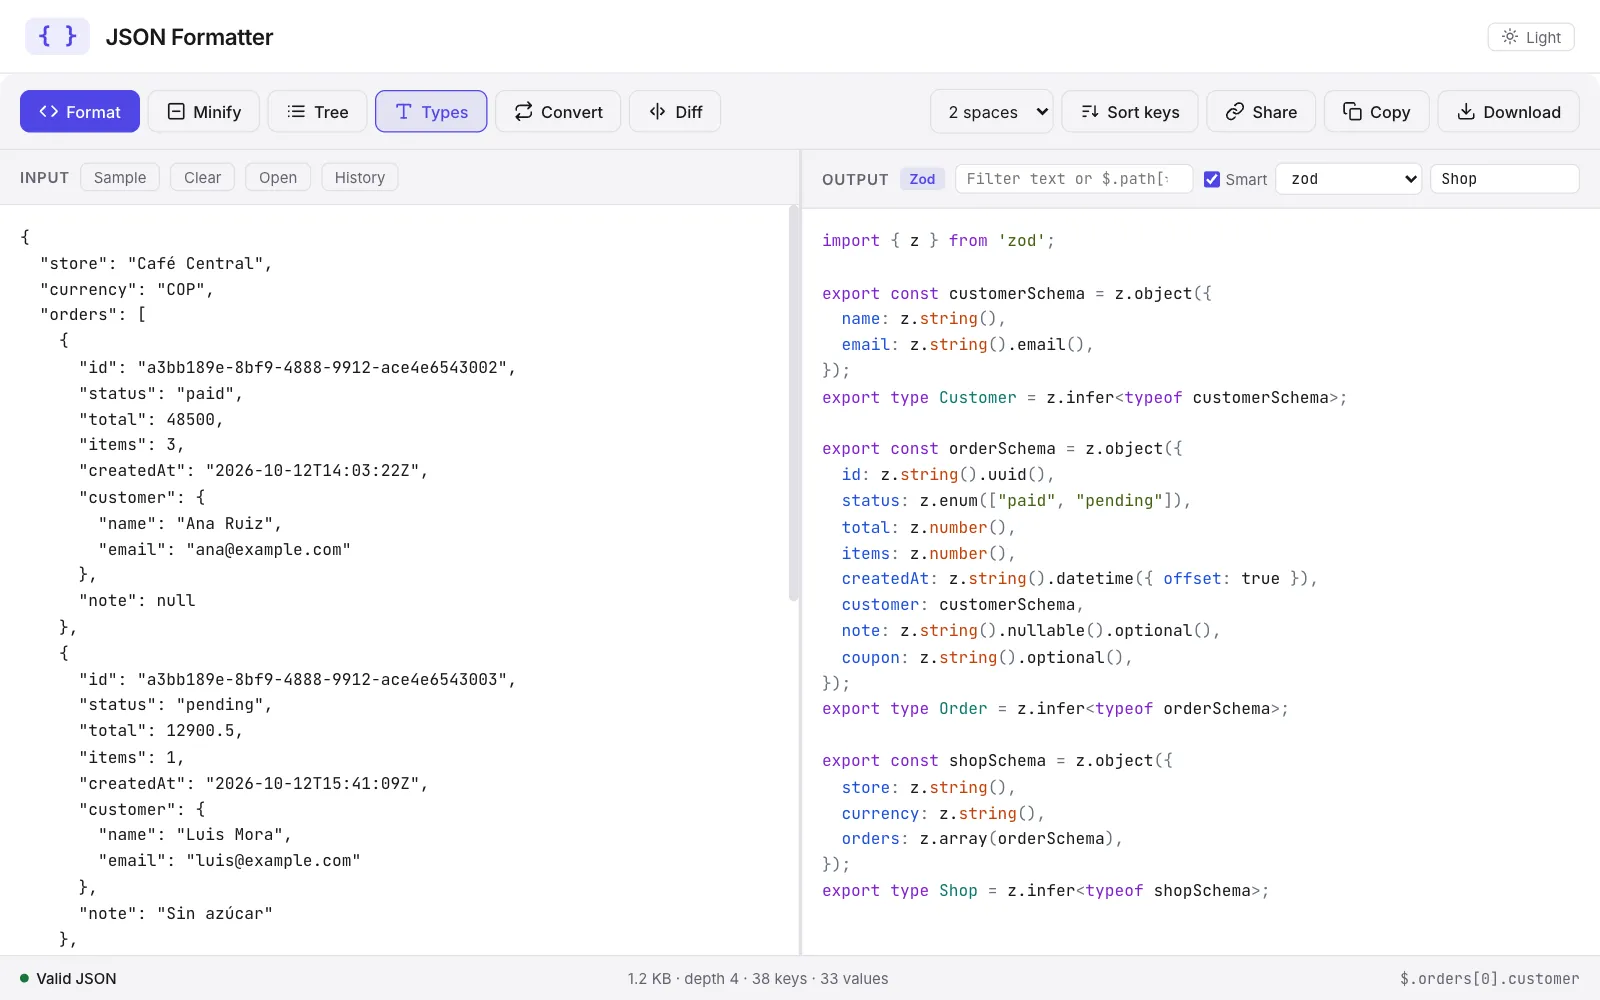The height and width of the screenshot is (1000, 1600).
Task: Uncheck the Smart checkbox
Action: point(1212,179)
